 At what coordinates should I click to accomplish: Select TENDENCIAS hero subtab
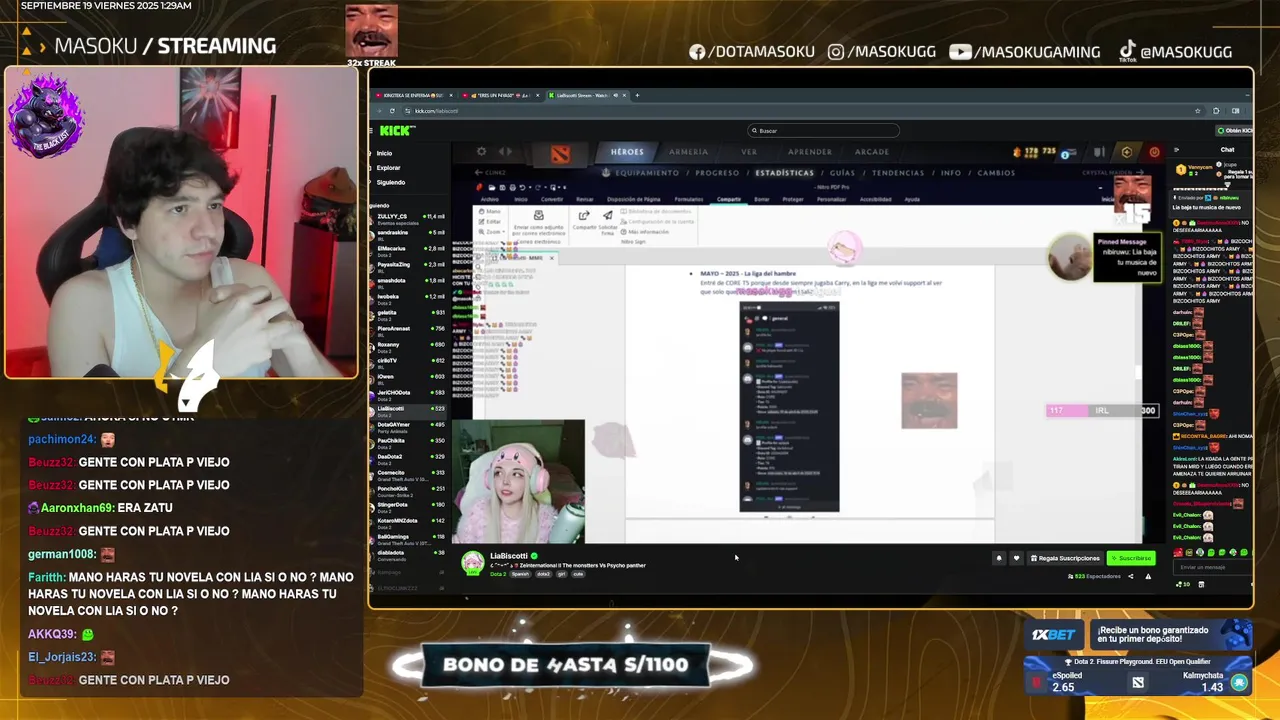898,173
